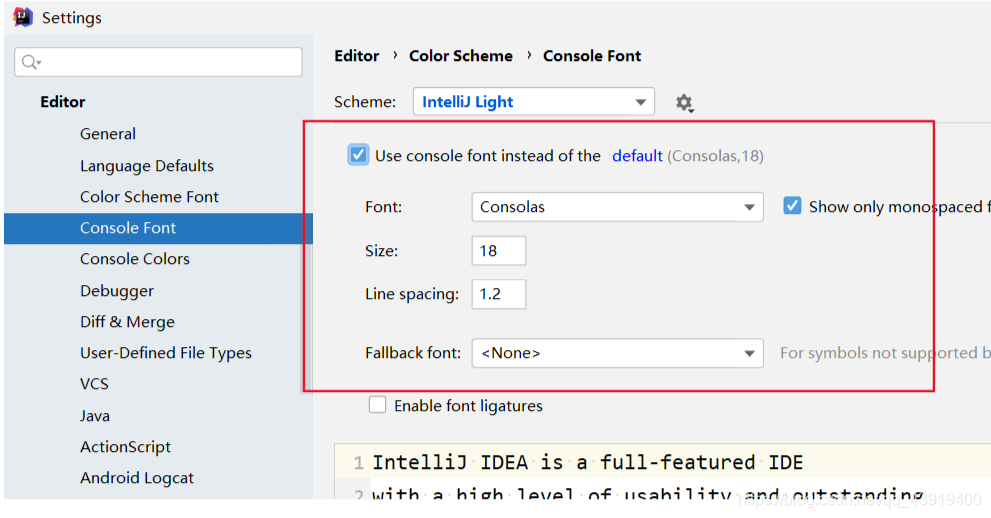Click the settings search box
This screenshot has height=518, width=991.
coord(158,62)
